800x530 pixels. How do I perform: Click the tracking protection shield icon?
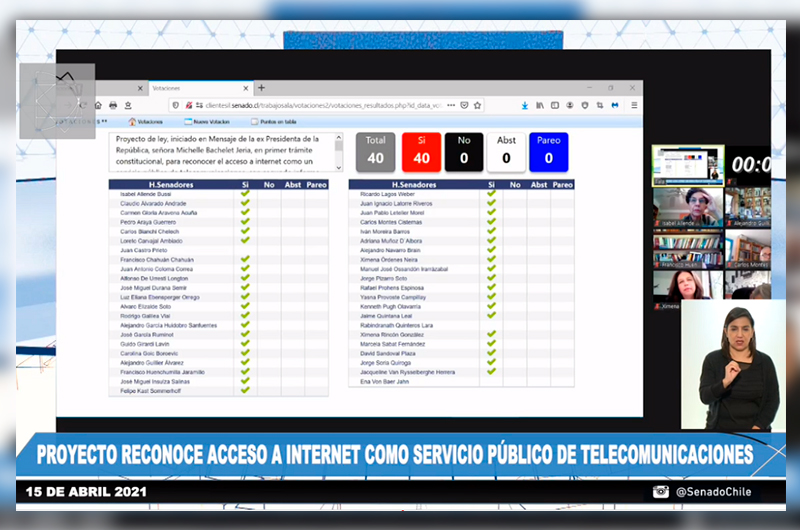pos(176,105)
